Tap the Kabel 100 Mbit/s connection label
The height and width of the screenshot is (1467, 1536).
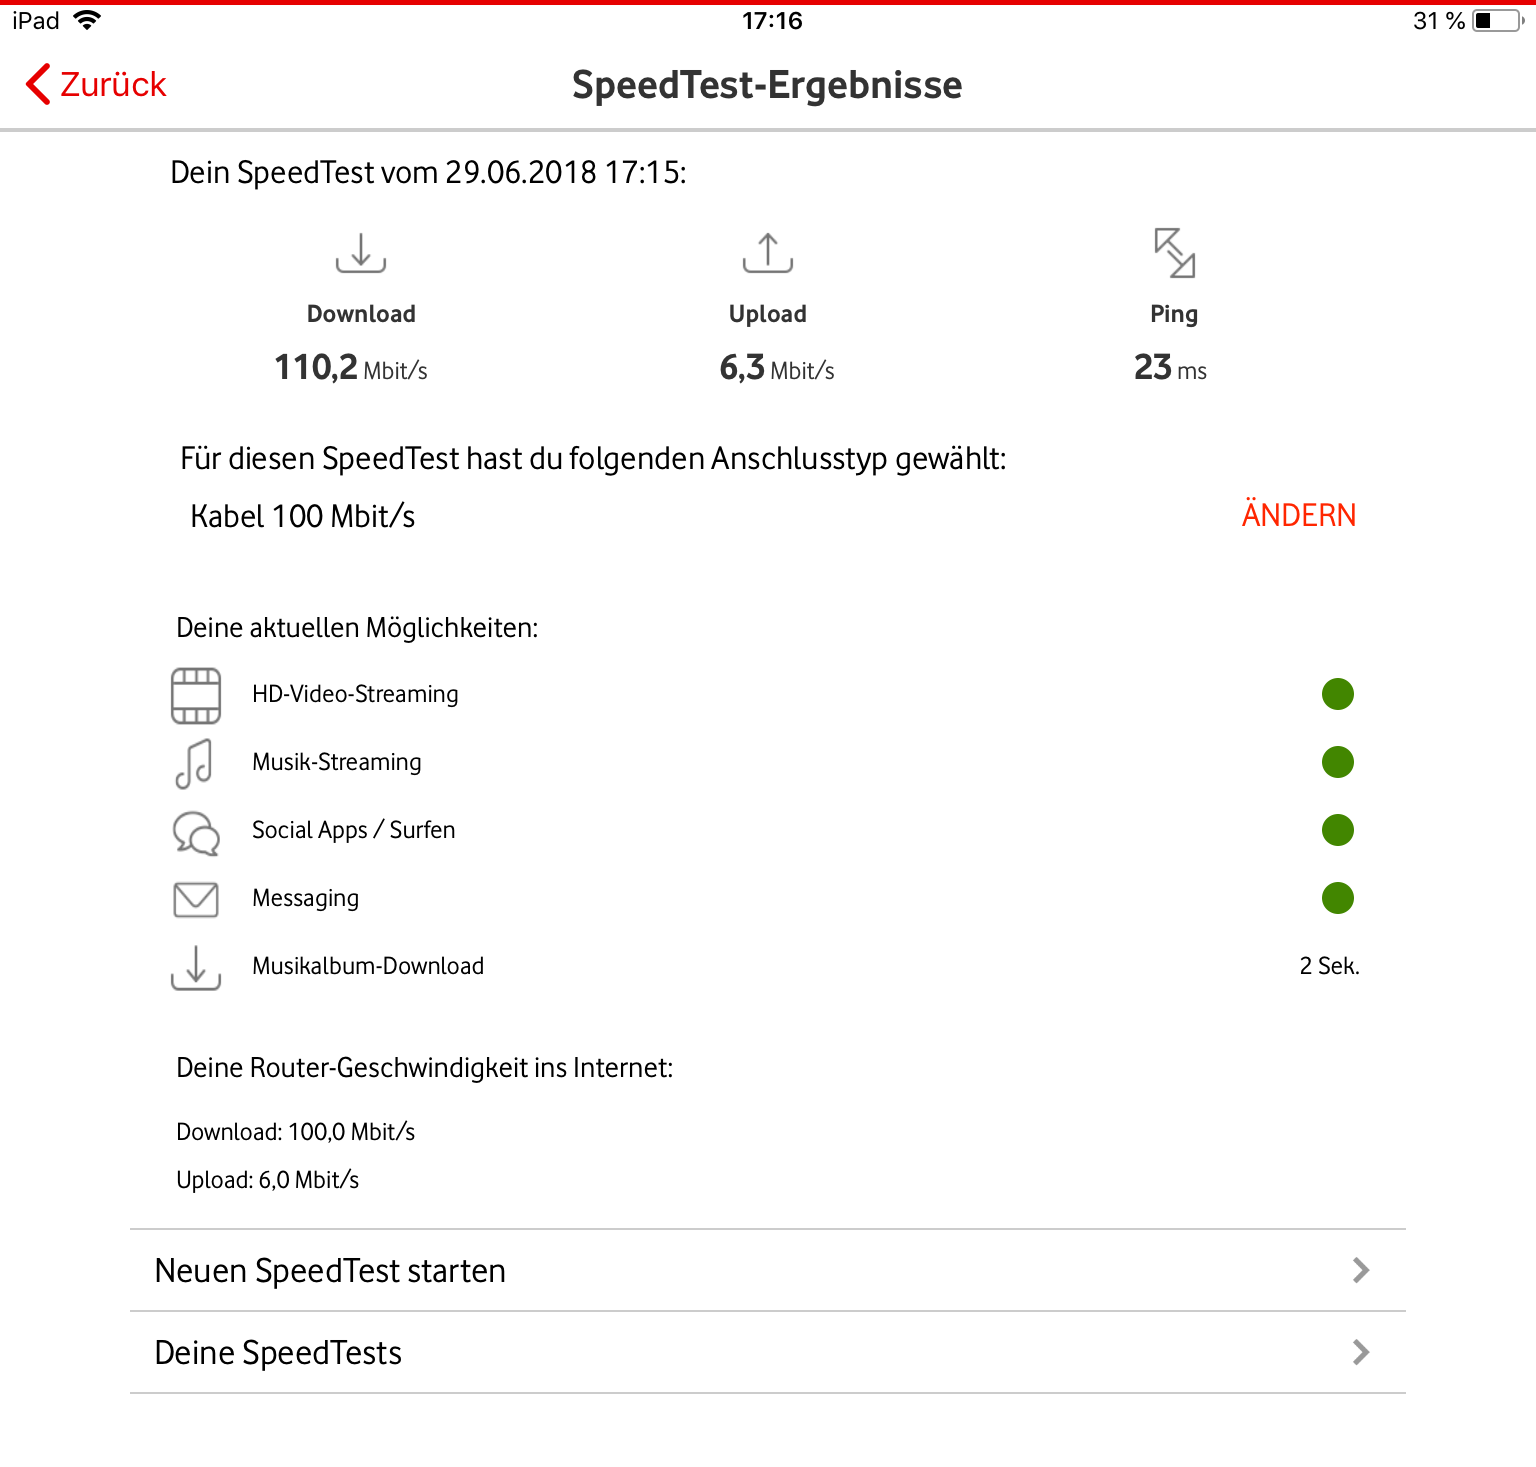click(x=302, y=516)
